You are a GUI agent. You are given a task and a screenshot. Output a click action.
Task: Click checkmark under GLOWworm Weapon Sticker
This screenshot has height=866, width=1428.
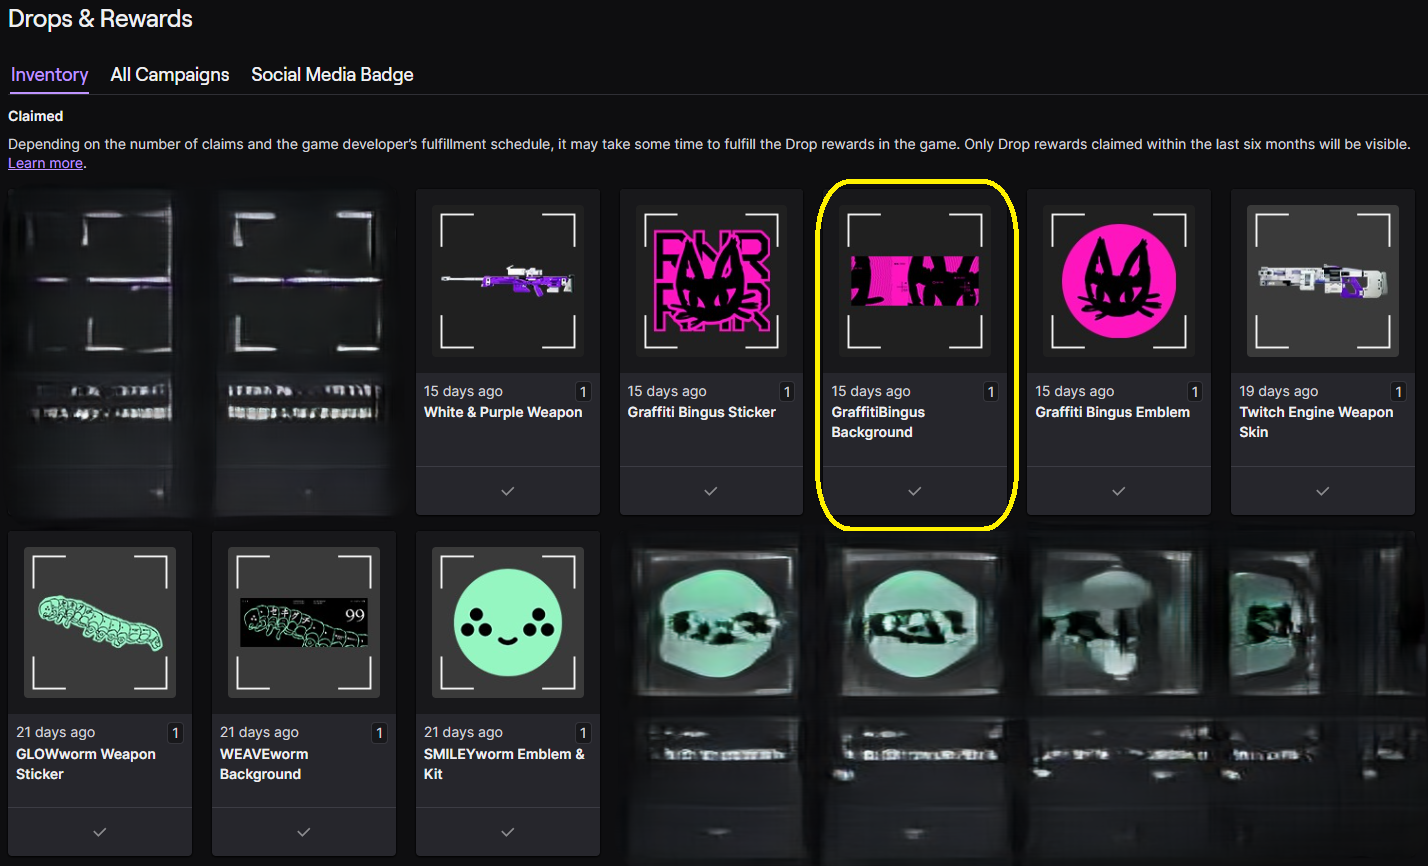coord(99,832)
